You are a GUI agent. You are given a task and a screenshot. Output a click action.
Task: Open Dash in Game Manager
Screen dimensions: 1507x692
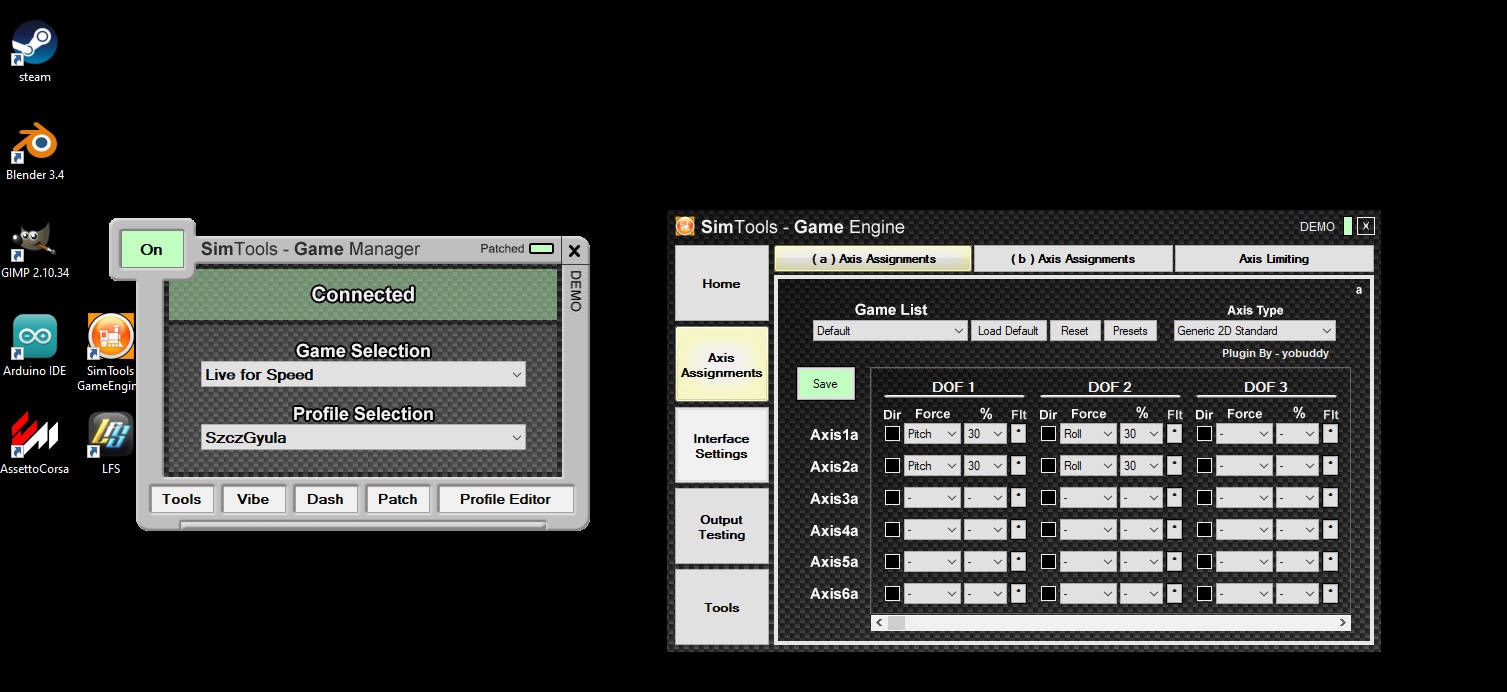(x=325, y=499)
